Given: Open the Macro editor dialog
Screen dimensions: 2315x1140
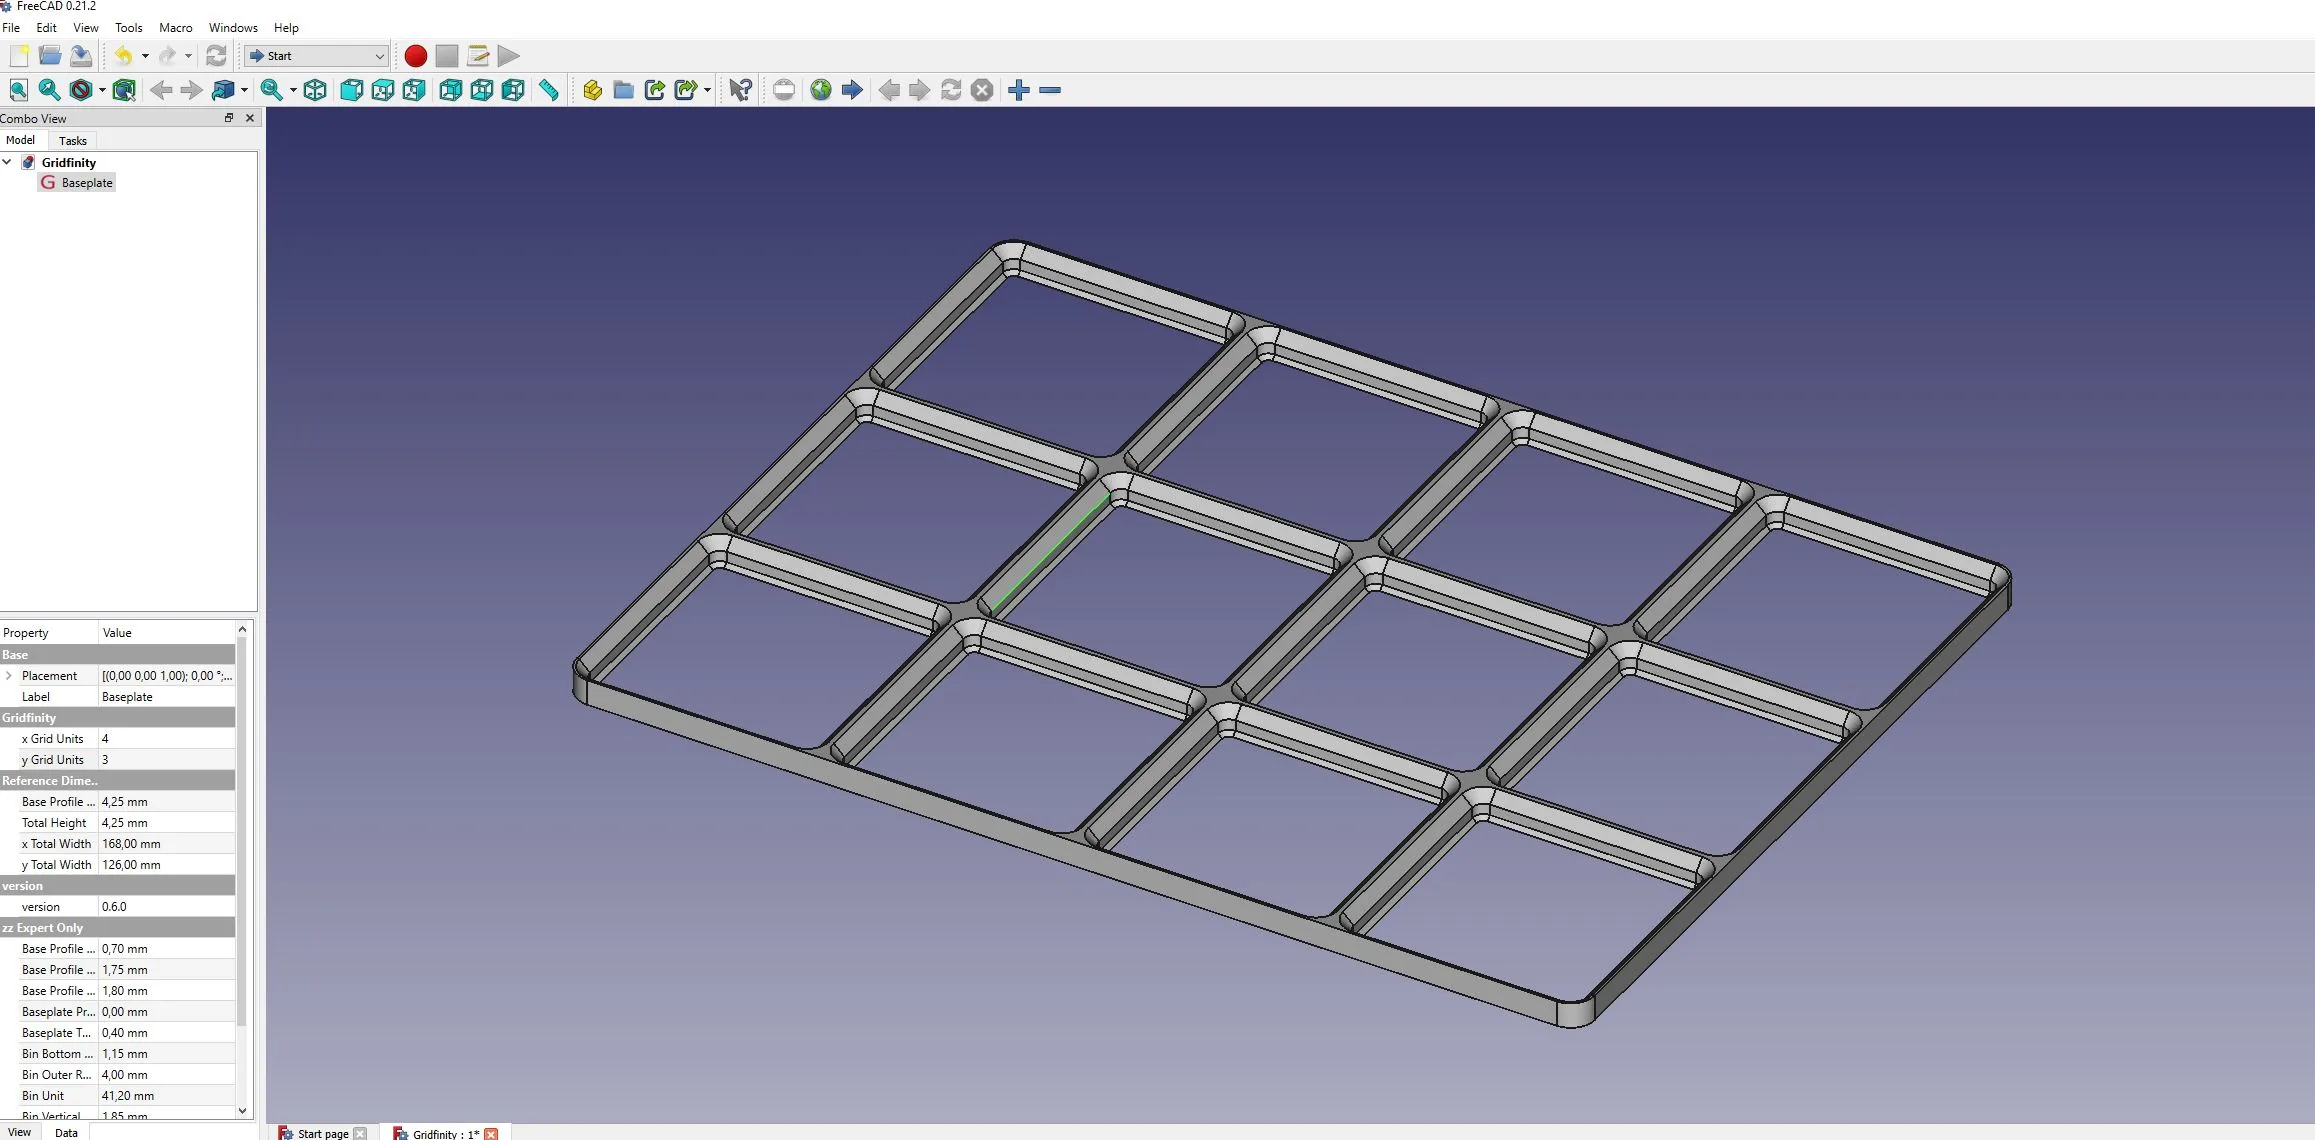Looking at the screenshot, I should (x=478, y=56).
